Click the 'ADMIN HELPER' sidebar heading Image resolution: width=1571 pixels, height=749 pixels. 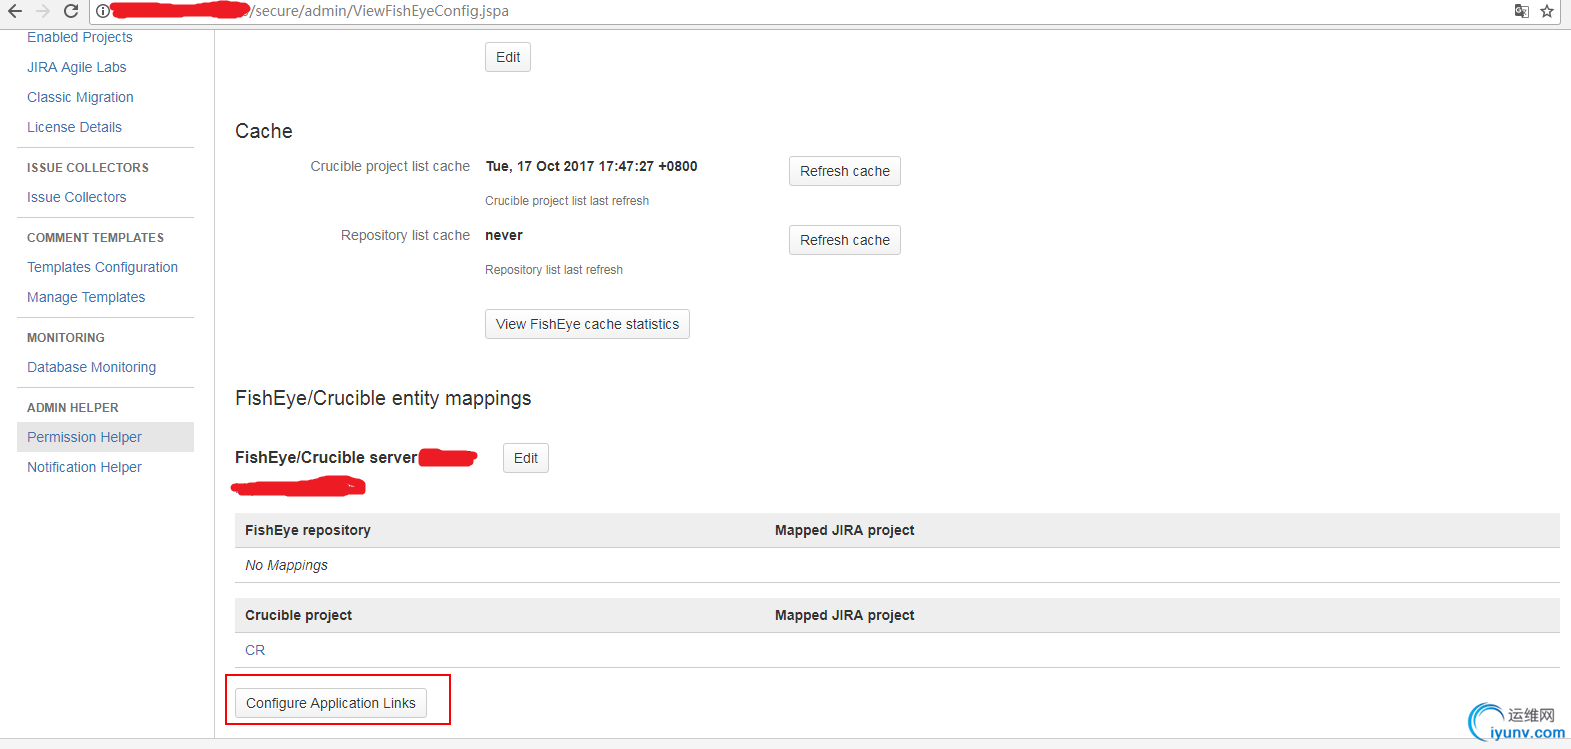(73, 408)
